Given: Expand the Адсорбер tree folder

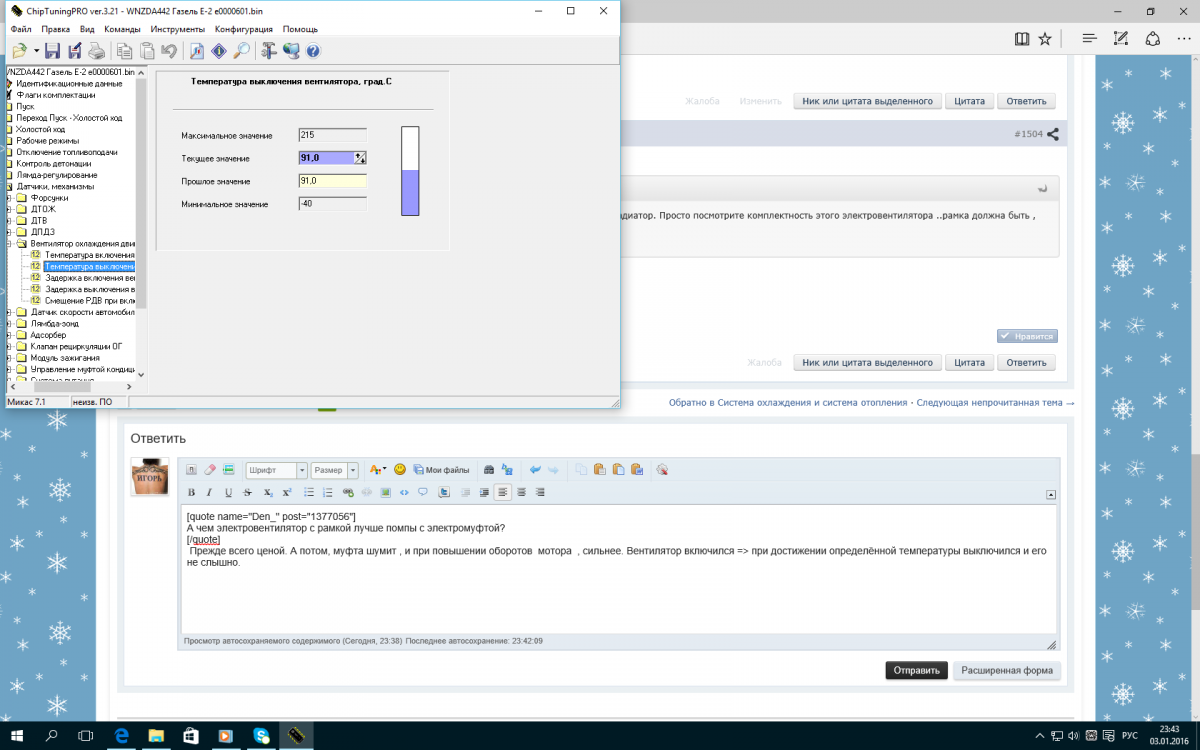Looking at the screenshot, I should point(9,335).
